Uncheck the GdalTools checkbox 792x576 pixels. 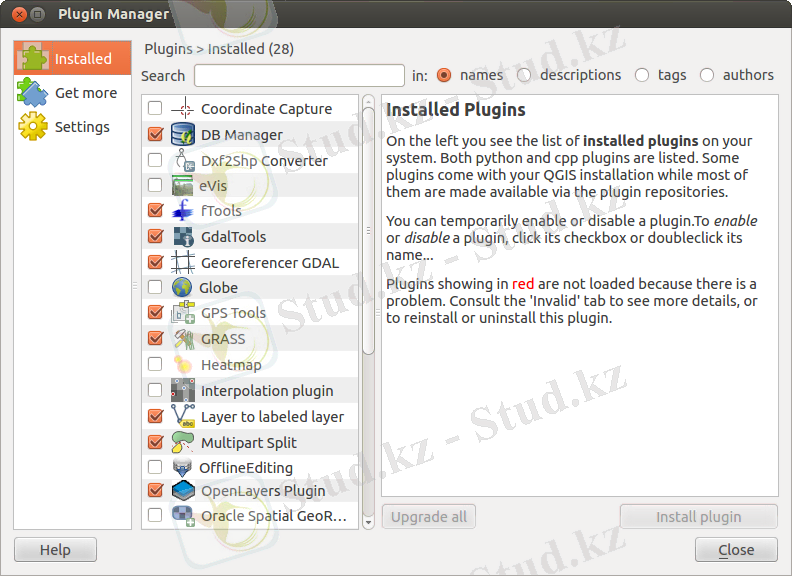[156, 236]
